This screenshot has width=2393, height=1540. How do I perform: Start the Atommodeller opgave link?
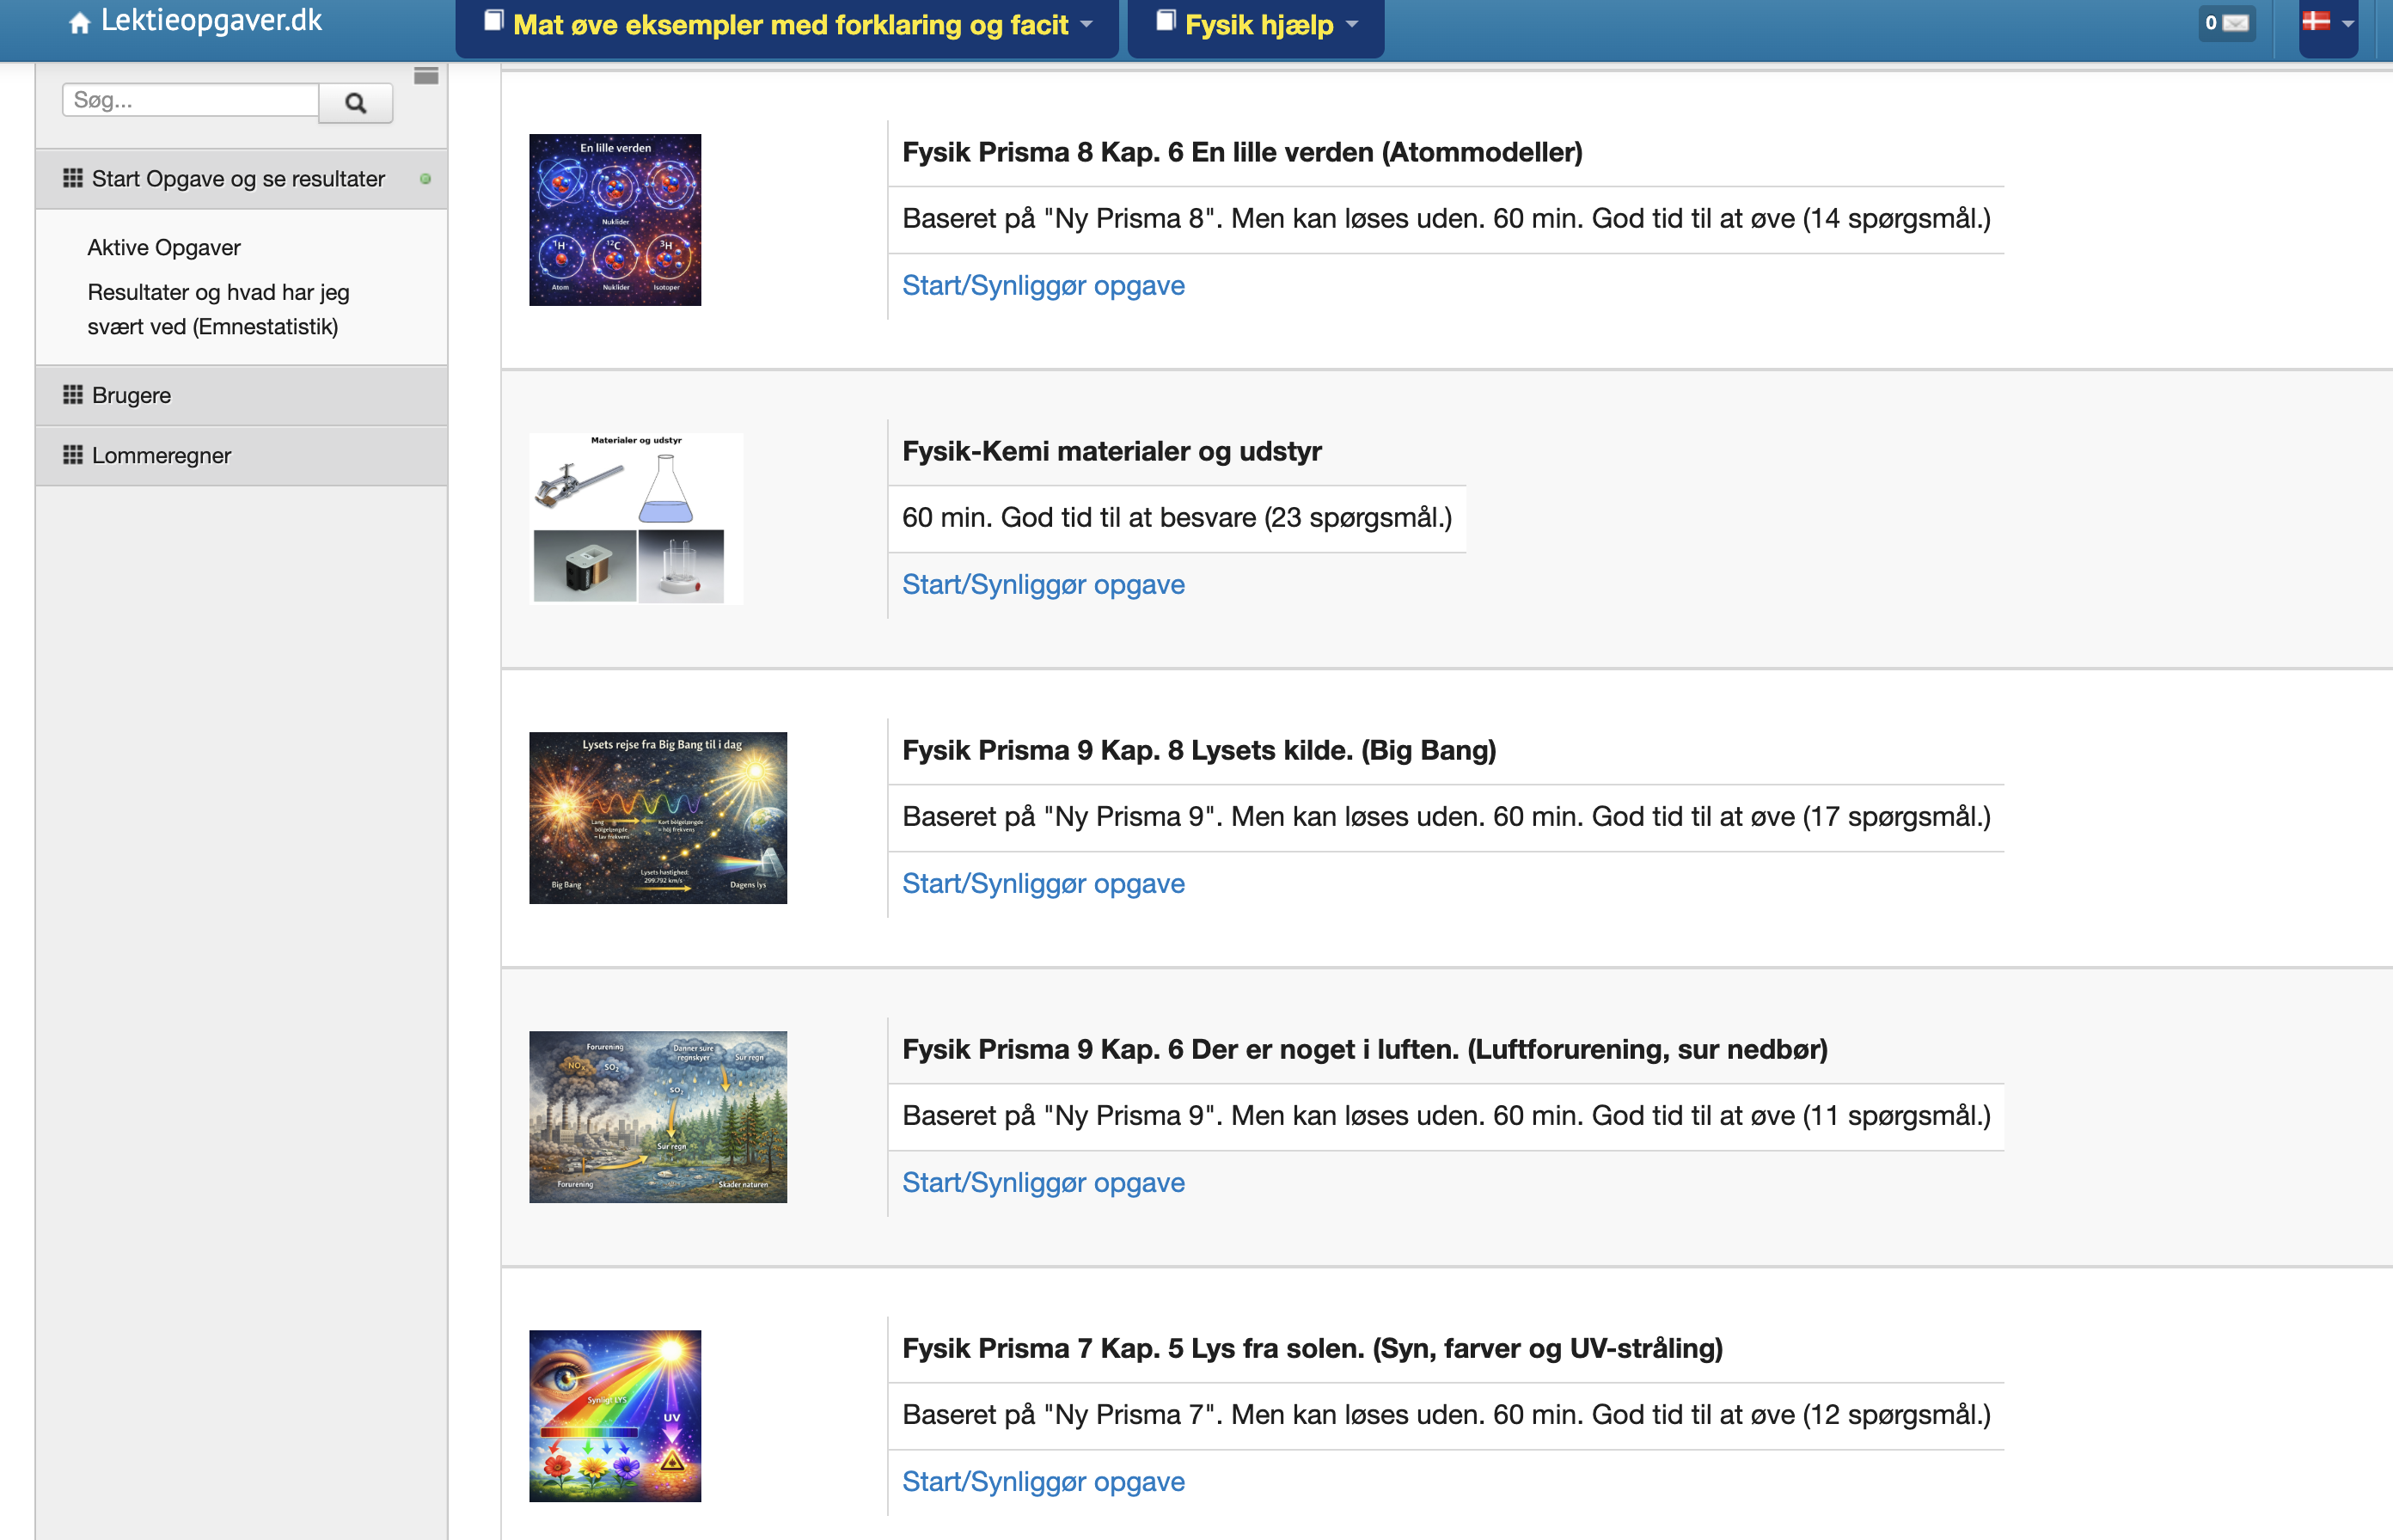pyautogui.click(x=1043, y=285)
